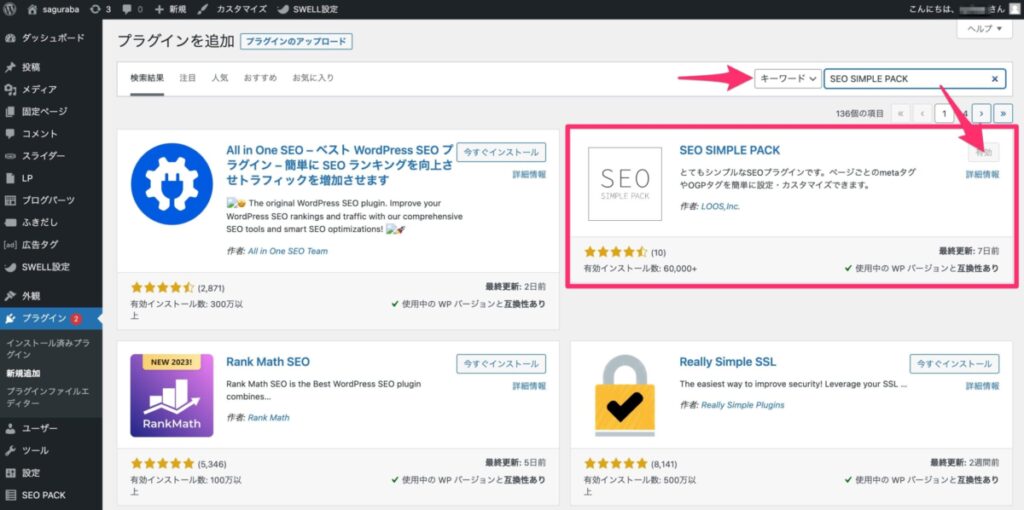Switch to the 注目 tab
This screenshot has height=510, width=1024.
pos(187,78)
